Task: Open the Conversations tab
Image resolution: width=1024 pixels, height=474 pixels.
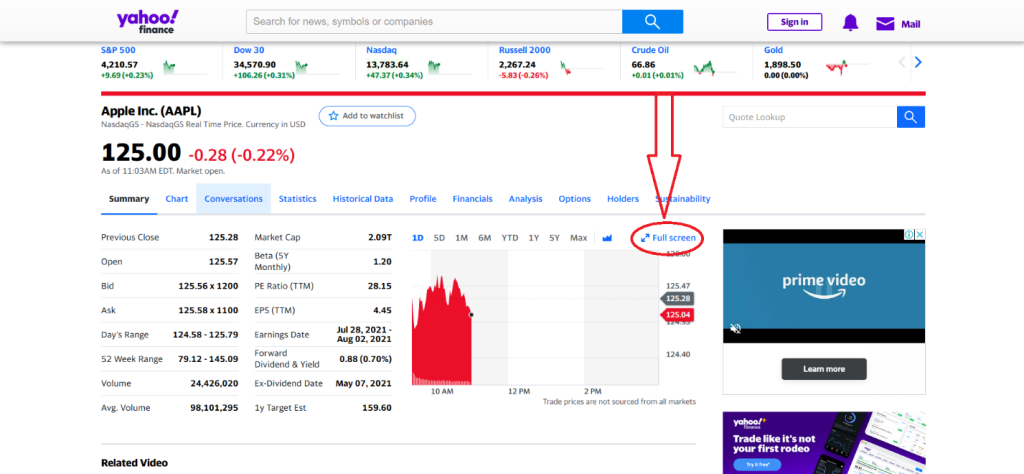Action: (x=233, y=198)
